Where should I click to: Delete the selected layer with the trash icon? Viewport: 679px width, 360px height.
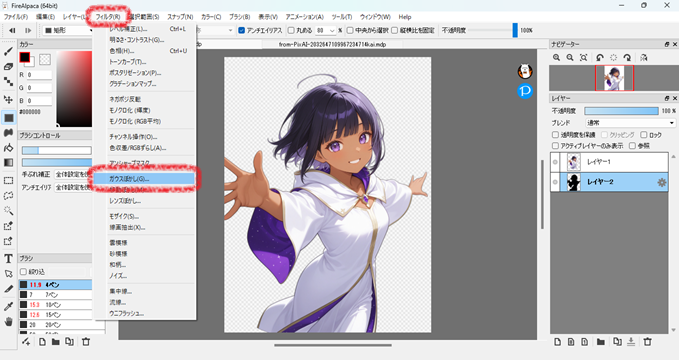click(647, 342)
